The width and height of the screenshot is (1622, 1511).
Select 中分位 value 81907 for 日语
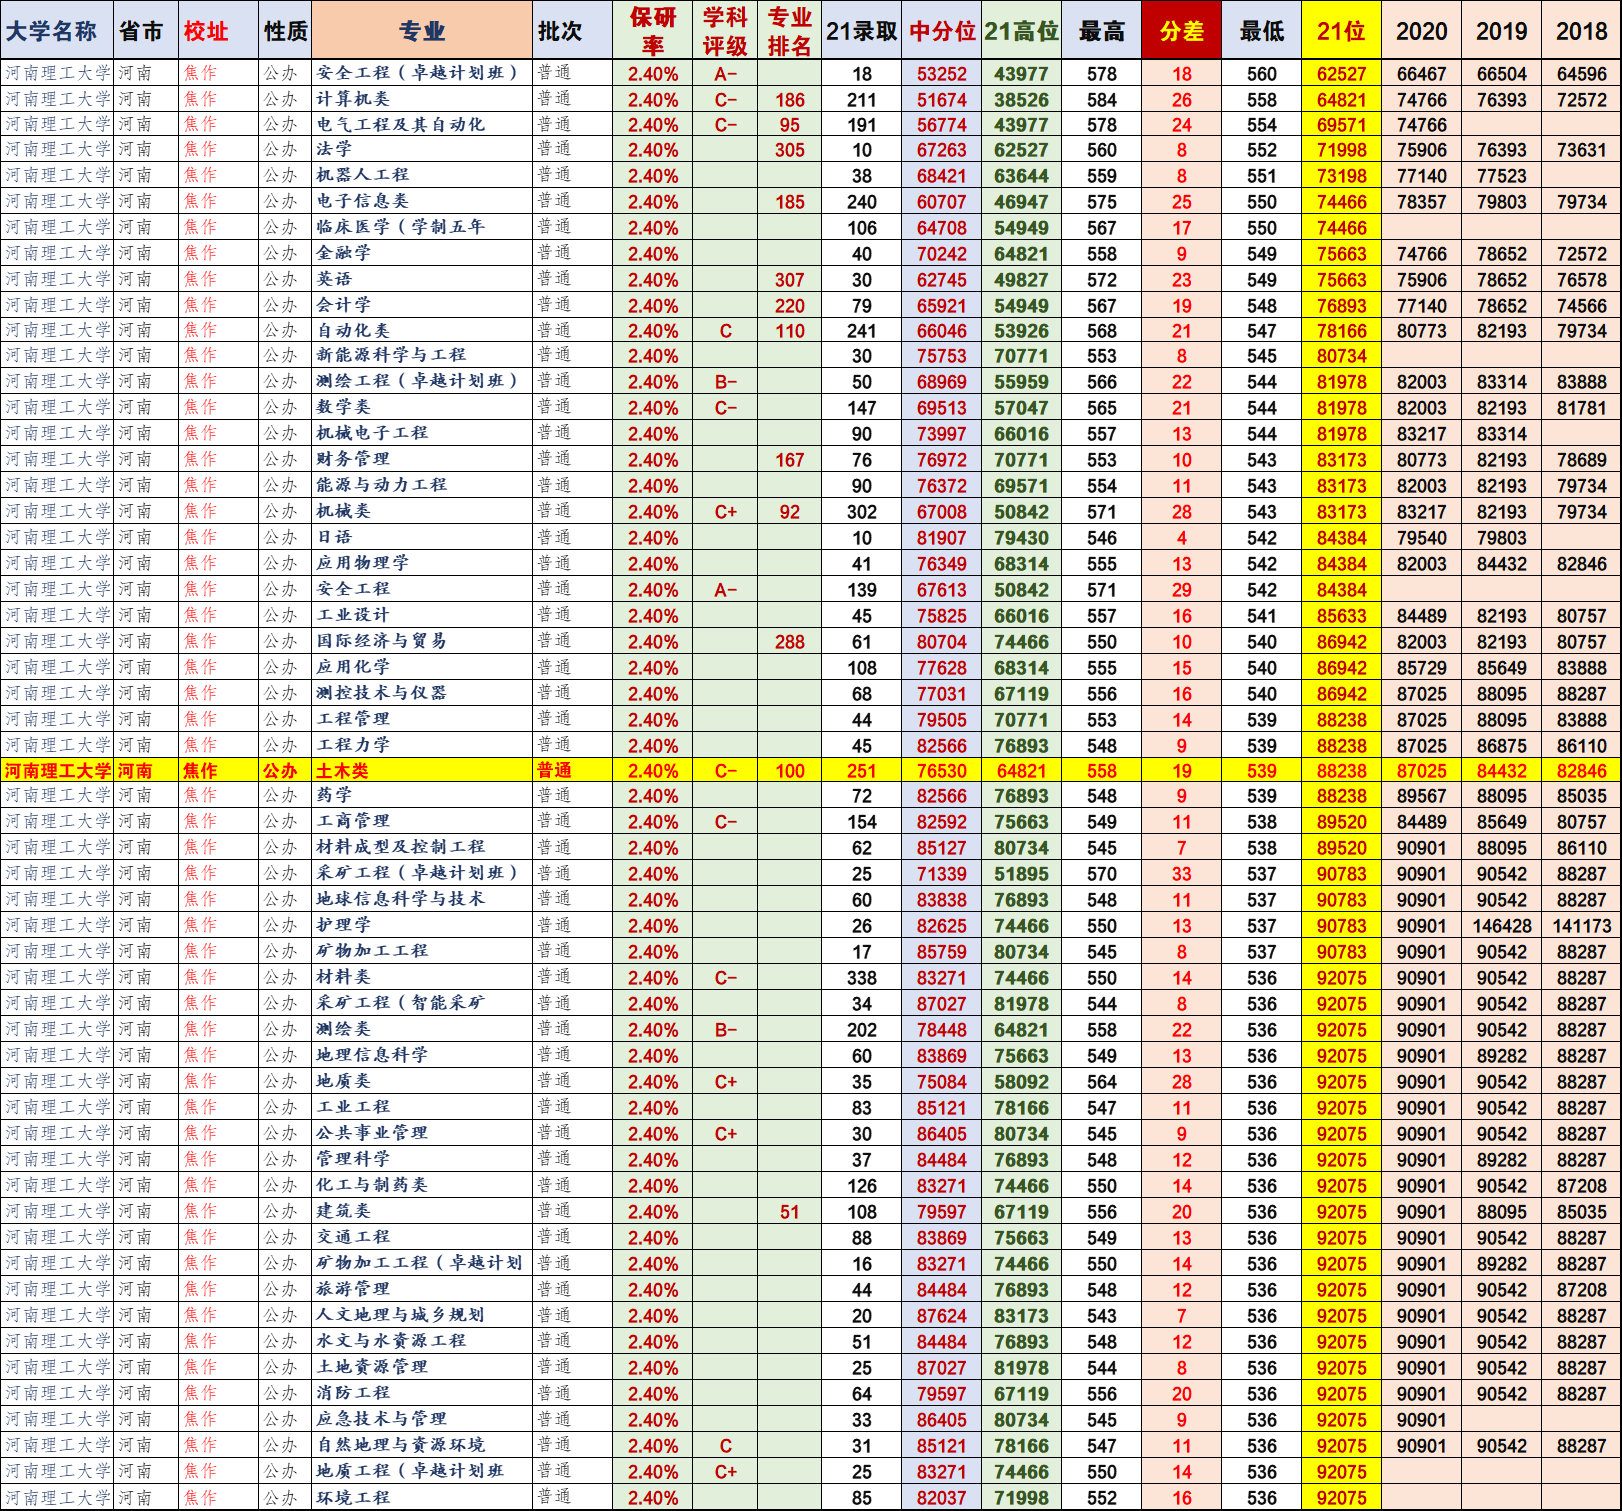pyautogui.click(x=942, y=538)
